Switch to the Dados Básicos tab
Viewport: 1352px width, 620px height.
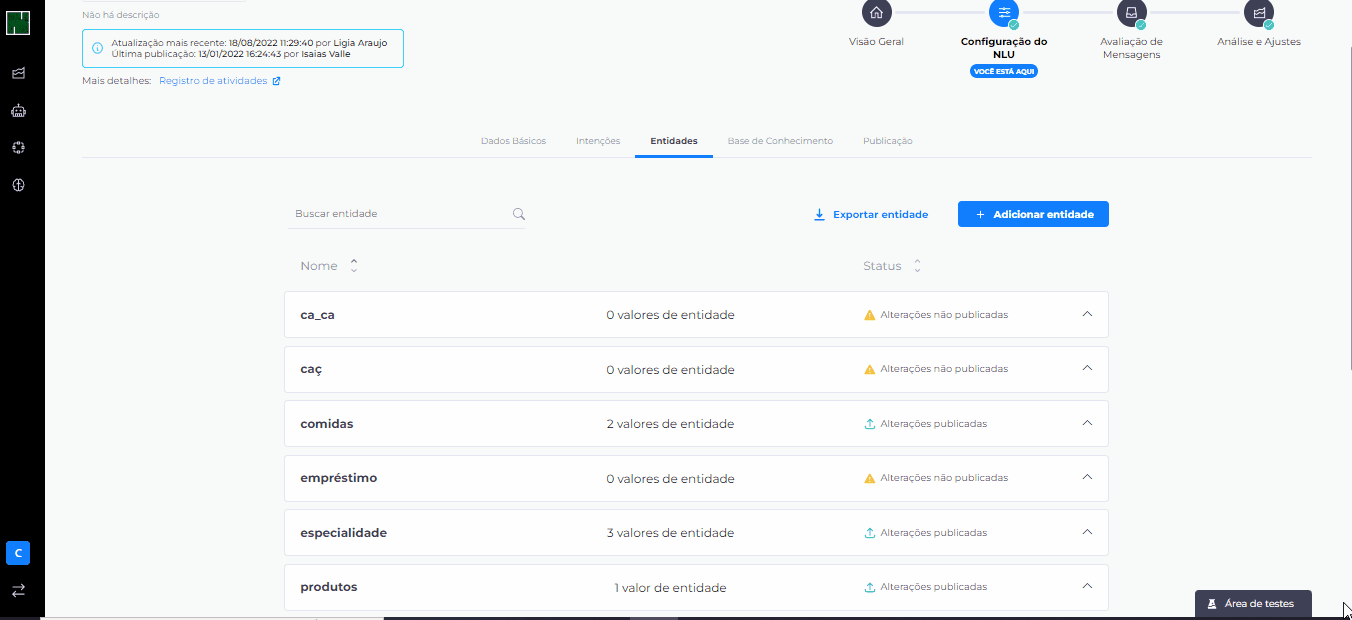[513, 141]
